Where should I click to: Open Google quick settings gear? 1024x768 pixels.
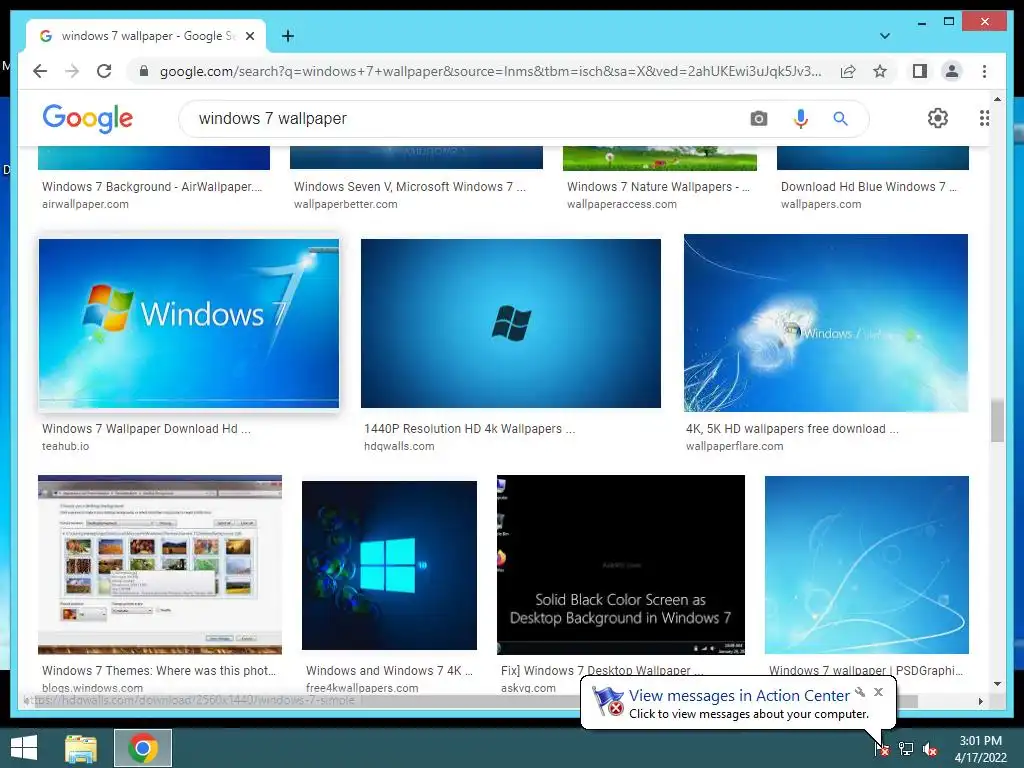938,118
